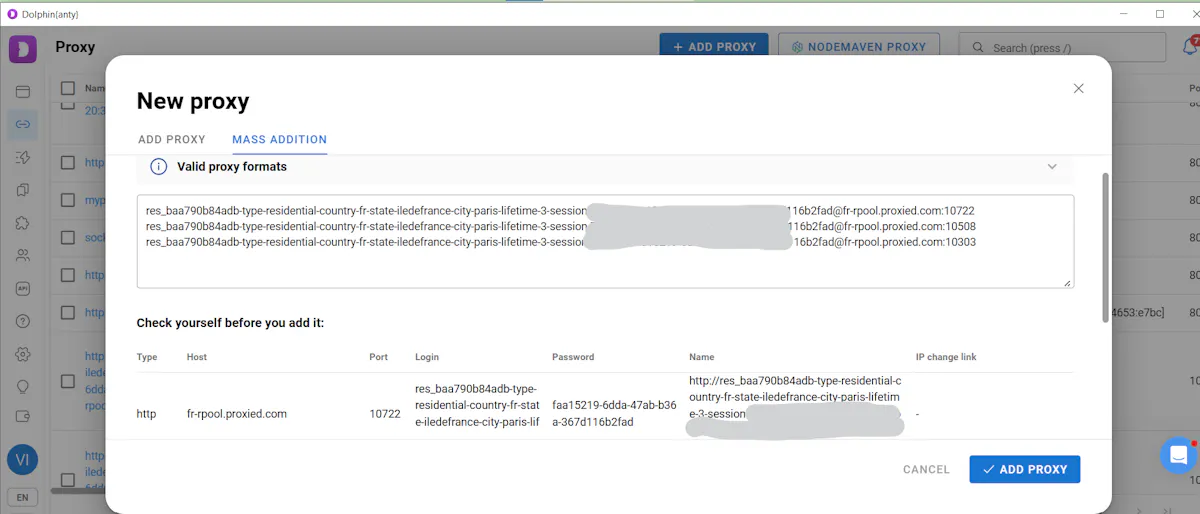The image size is (1200, 514).
Task: Tick the checkbox of the 'myp' proxy row
Action: tap(67, 200)
